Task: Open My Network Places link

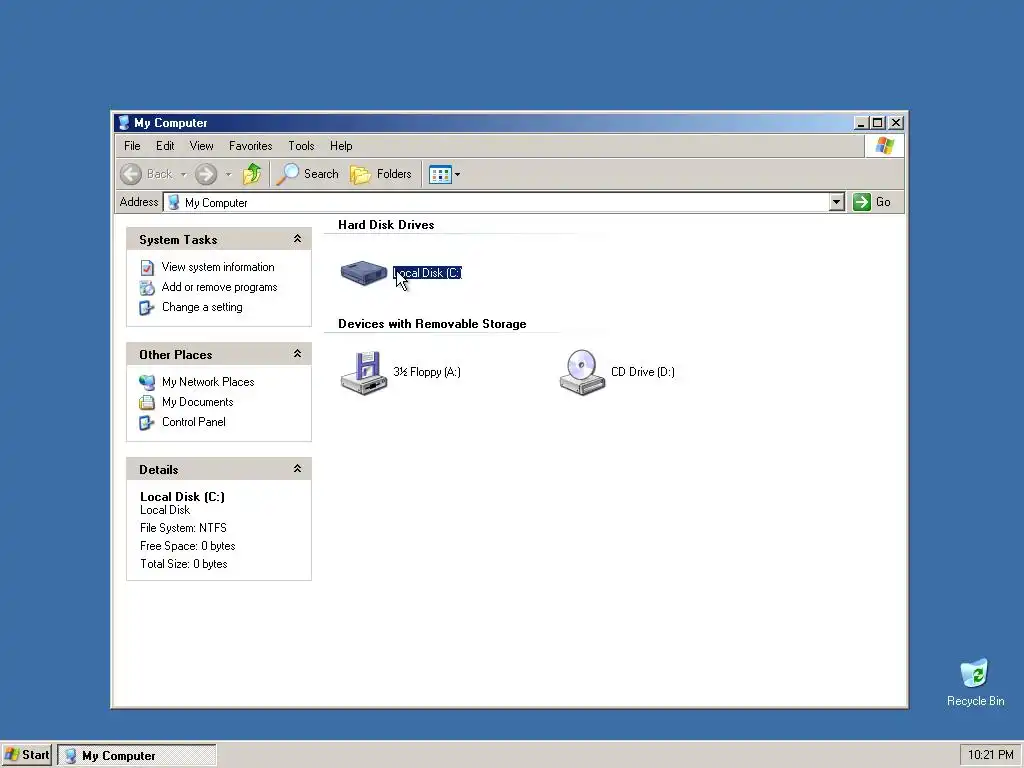Action: click(x=208, y=381)
